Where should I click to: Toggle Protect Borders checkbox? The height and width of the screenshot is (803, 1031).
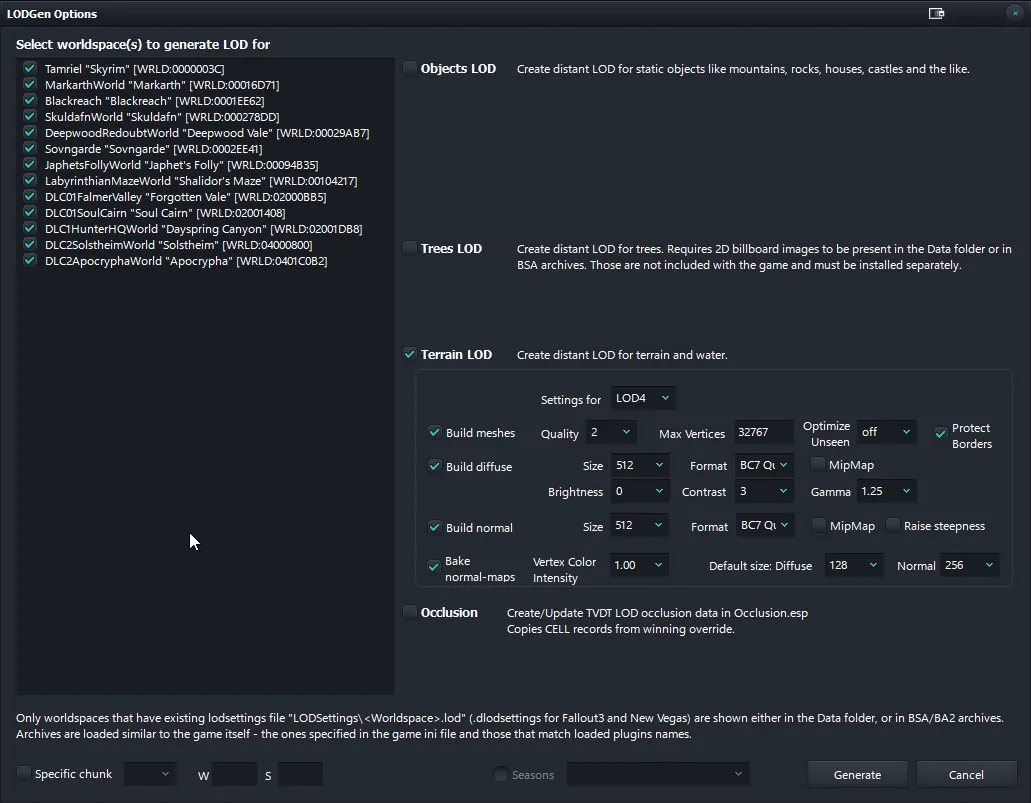(940, 433)
